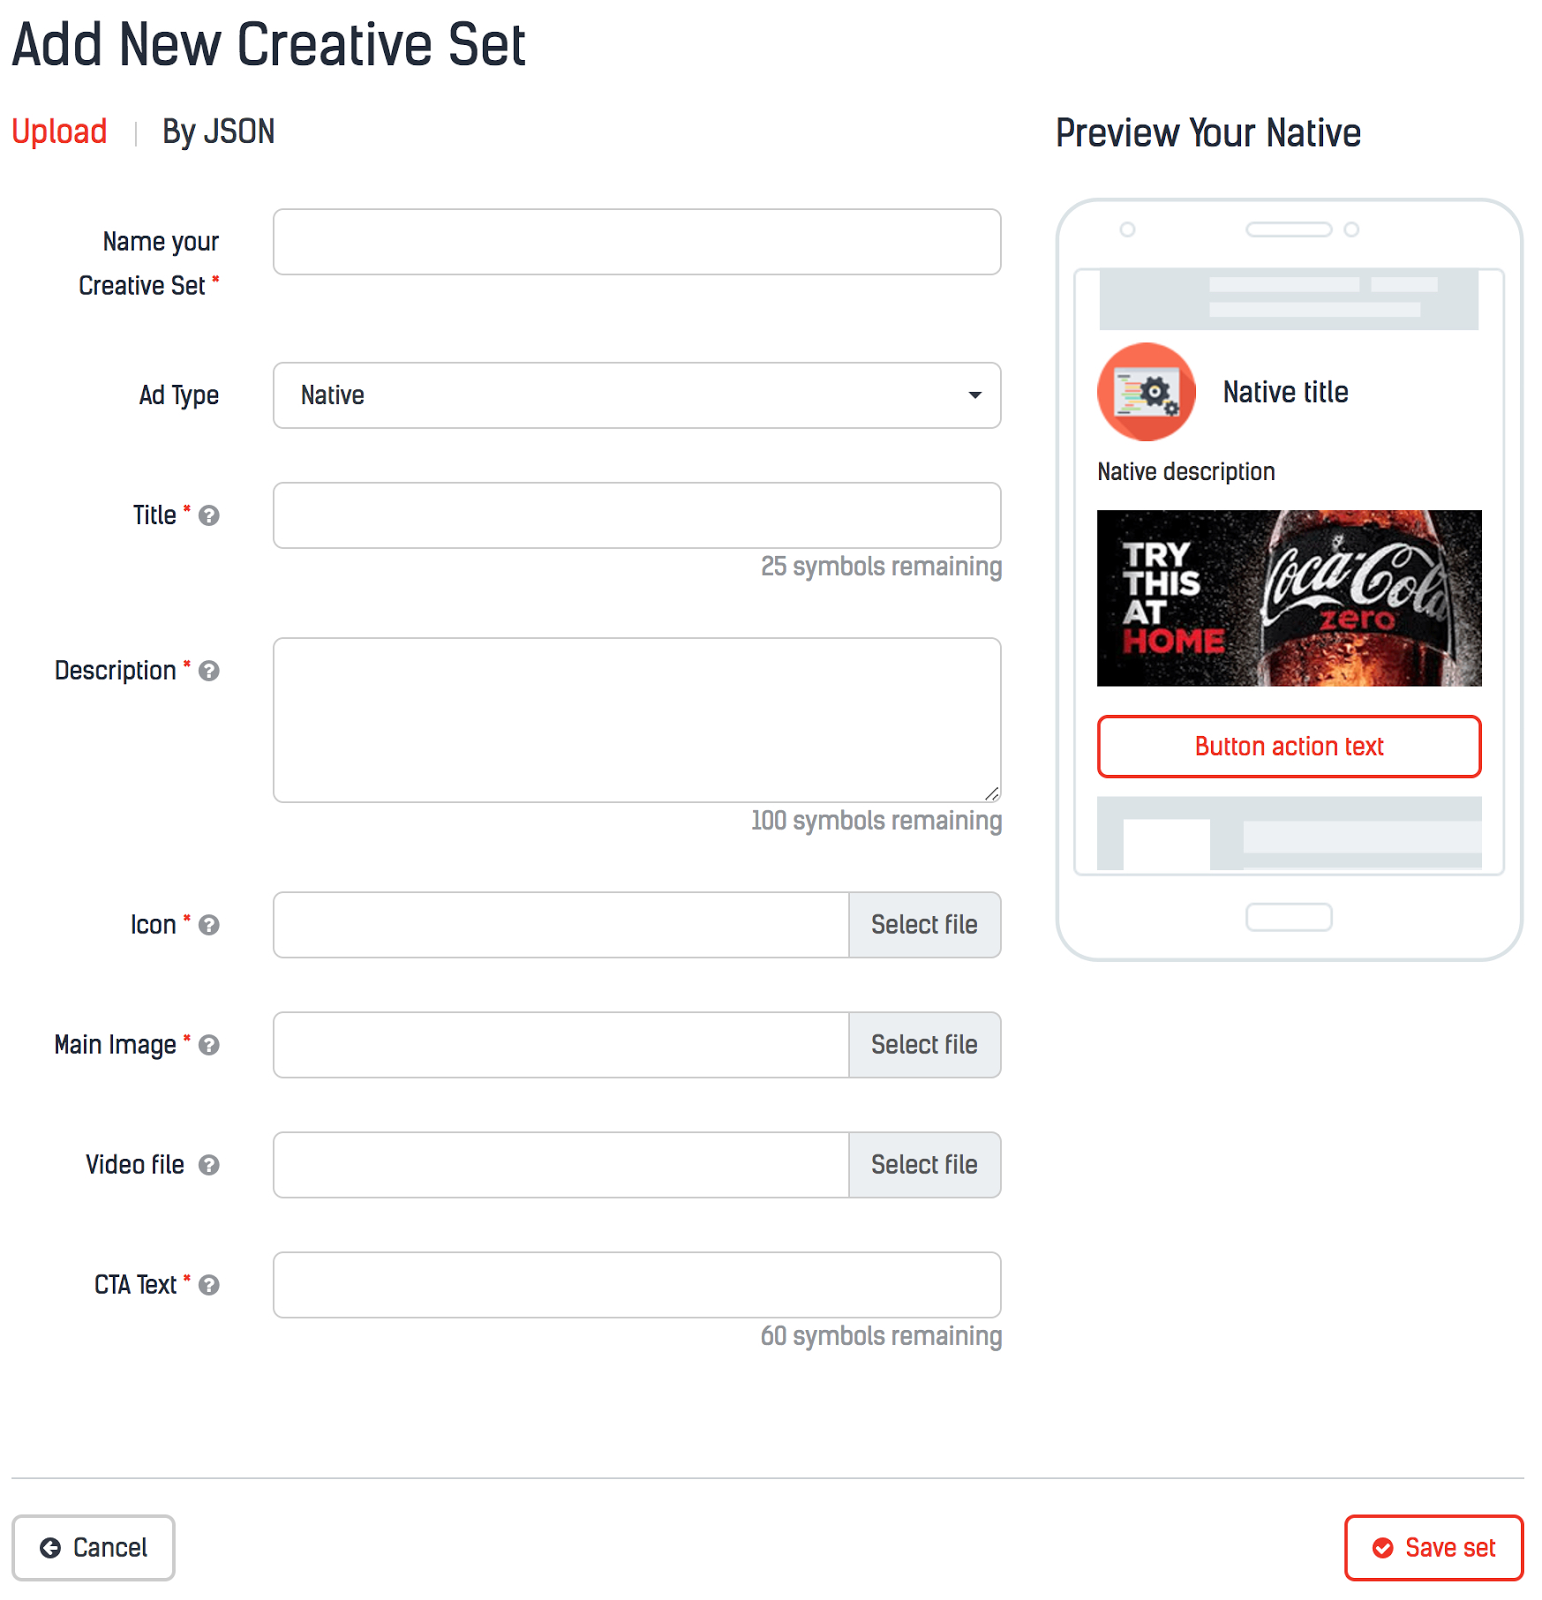Click the Video file help icon
This screenshot has height=1600, width=1542.
pyautogui.click(x=209, y=1165)
